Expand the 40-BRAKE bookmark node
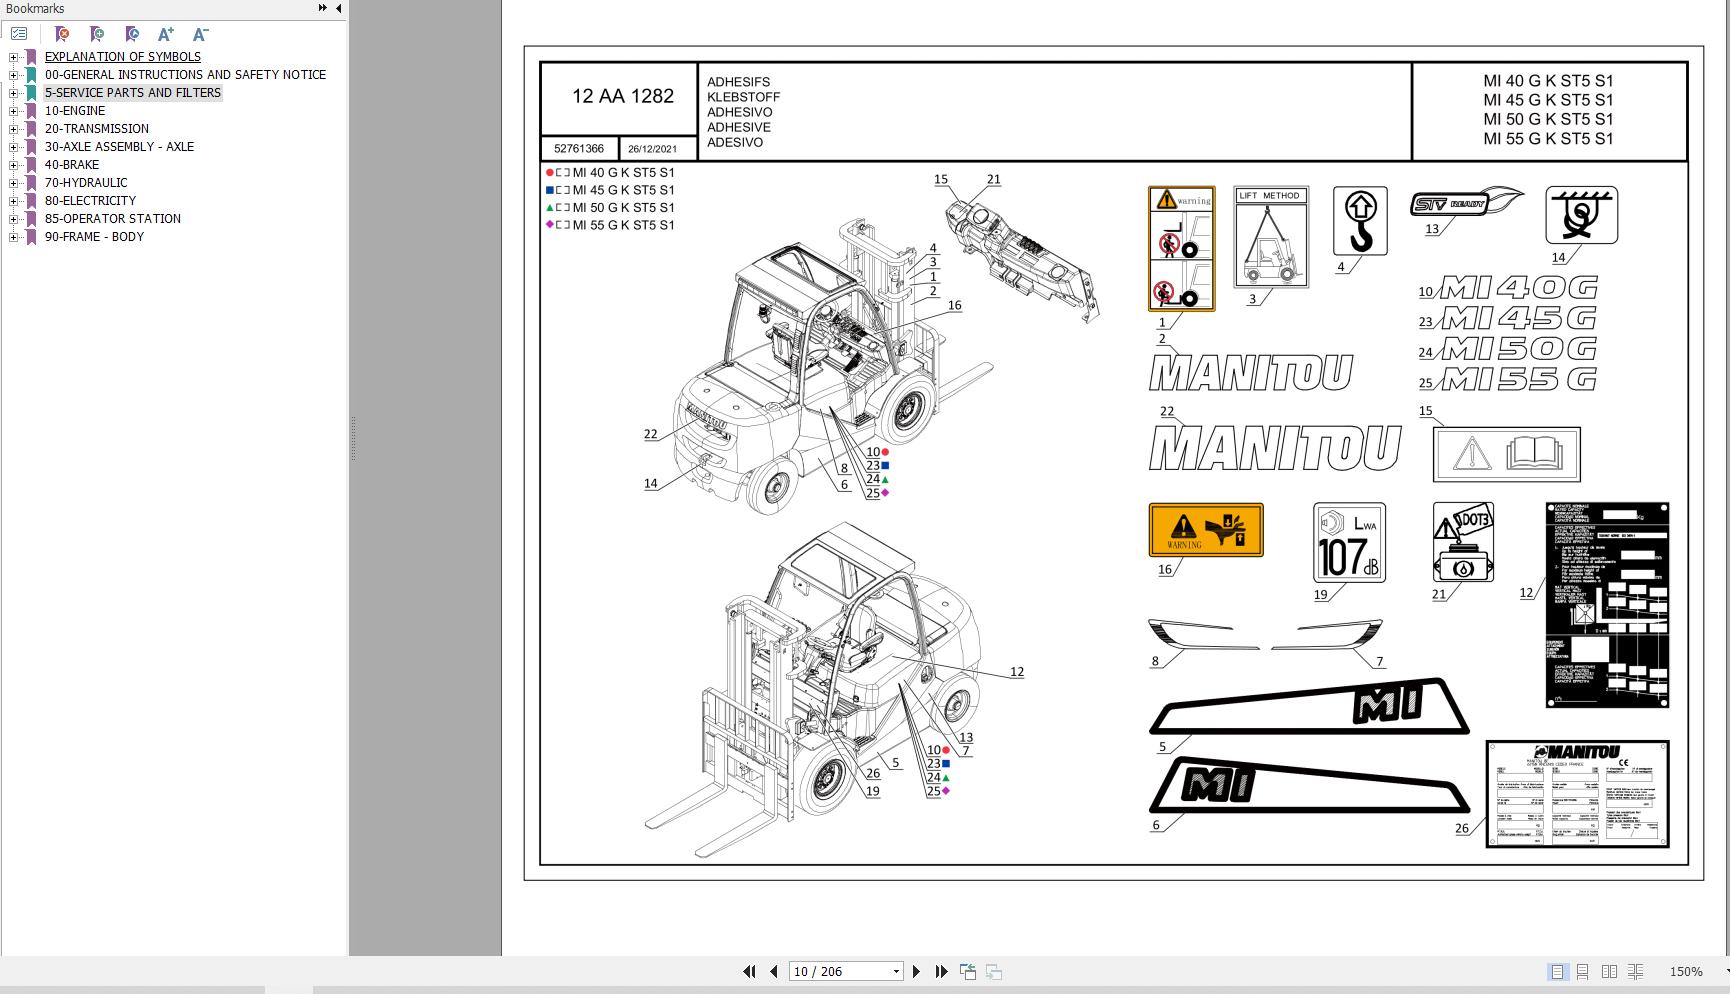Image resolution: width=1730 pixels, height=994 pixels. coord(14,165)
